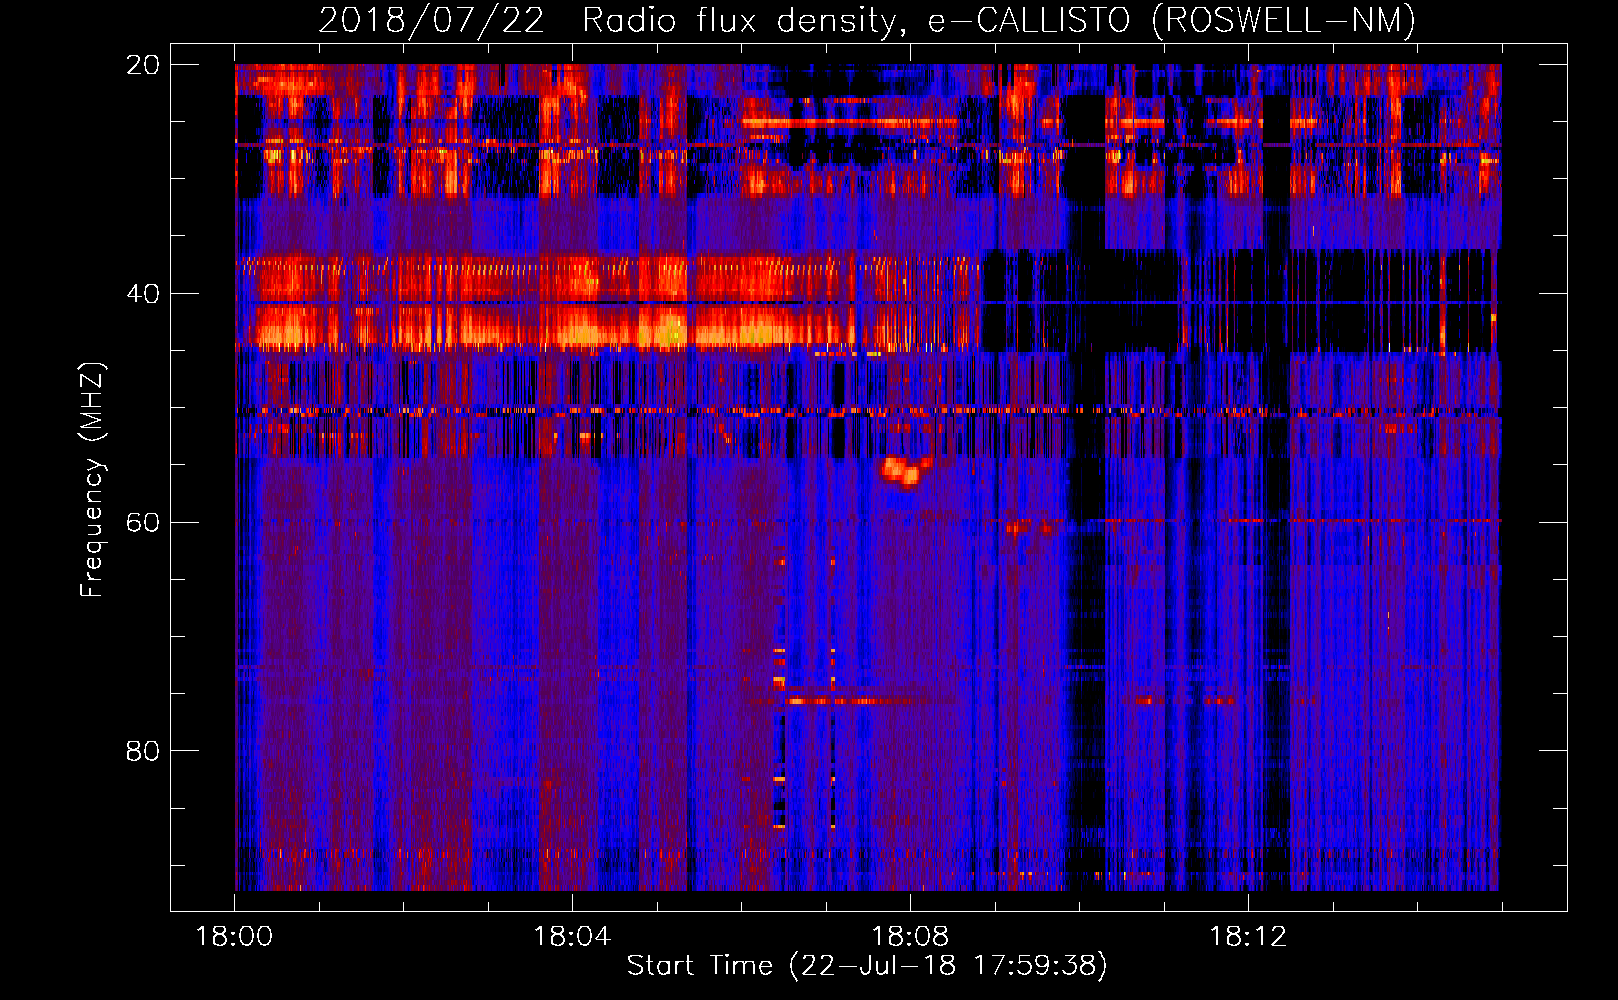Viewport: 1618px width, 1000px height.
Task: Click the 20 frequency tick label
Action: click(142, 65)
